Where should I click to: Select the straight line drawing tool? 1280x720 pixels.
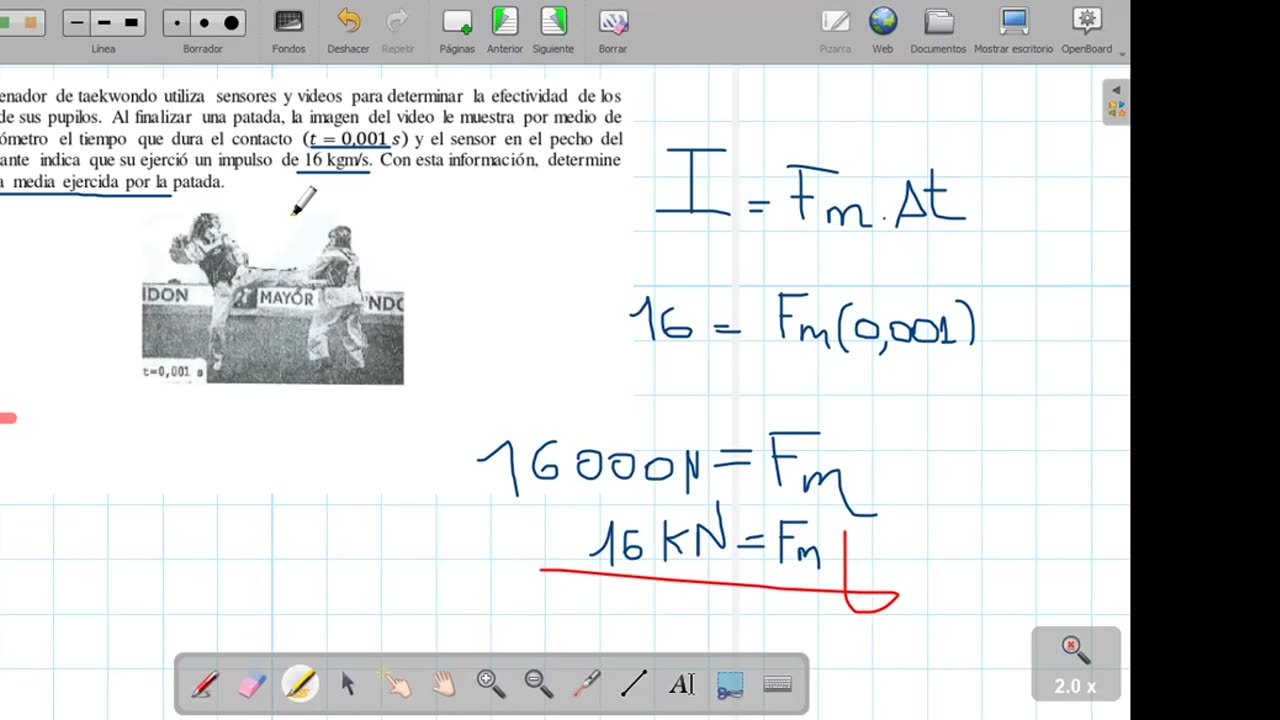(634, 684)
